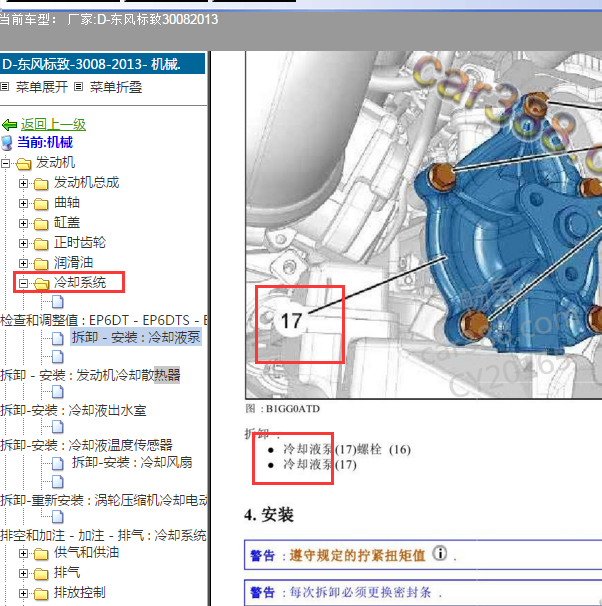
Task: Click document icon above 冷却液出水室 entry
Action: click(x=58, y=392)
